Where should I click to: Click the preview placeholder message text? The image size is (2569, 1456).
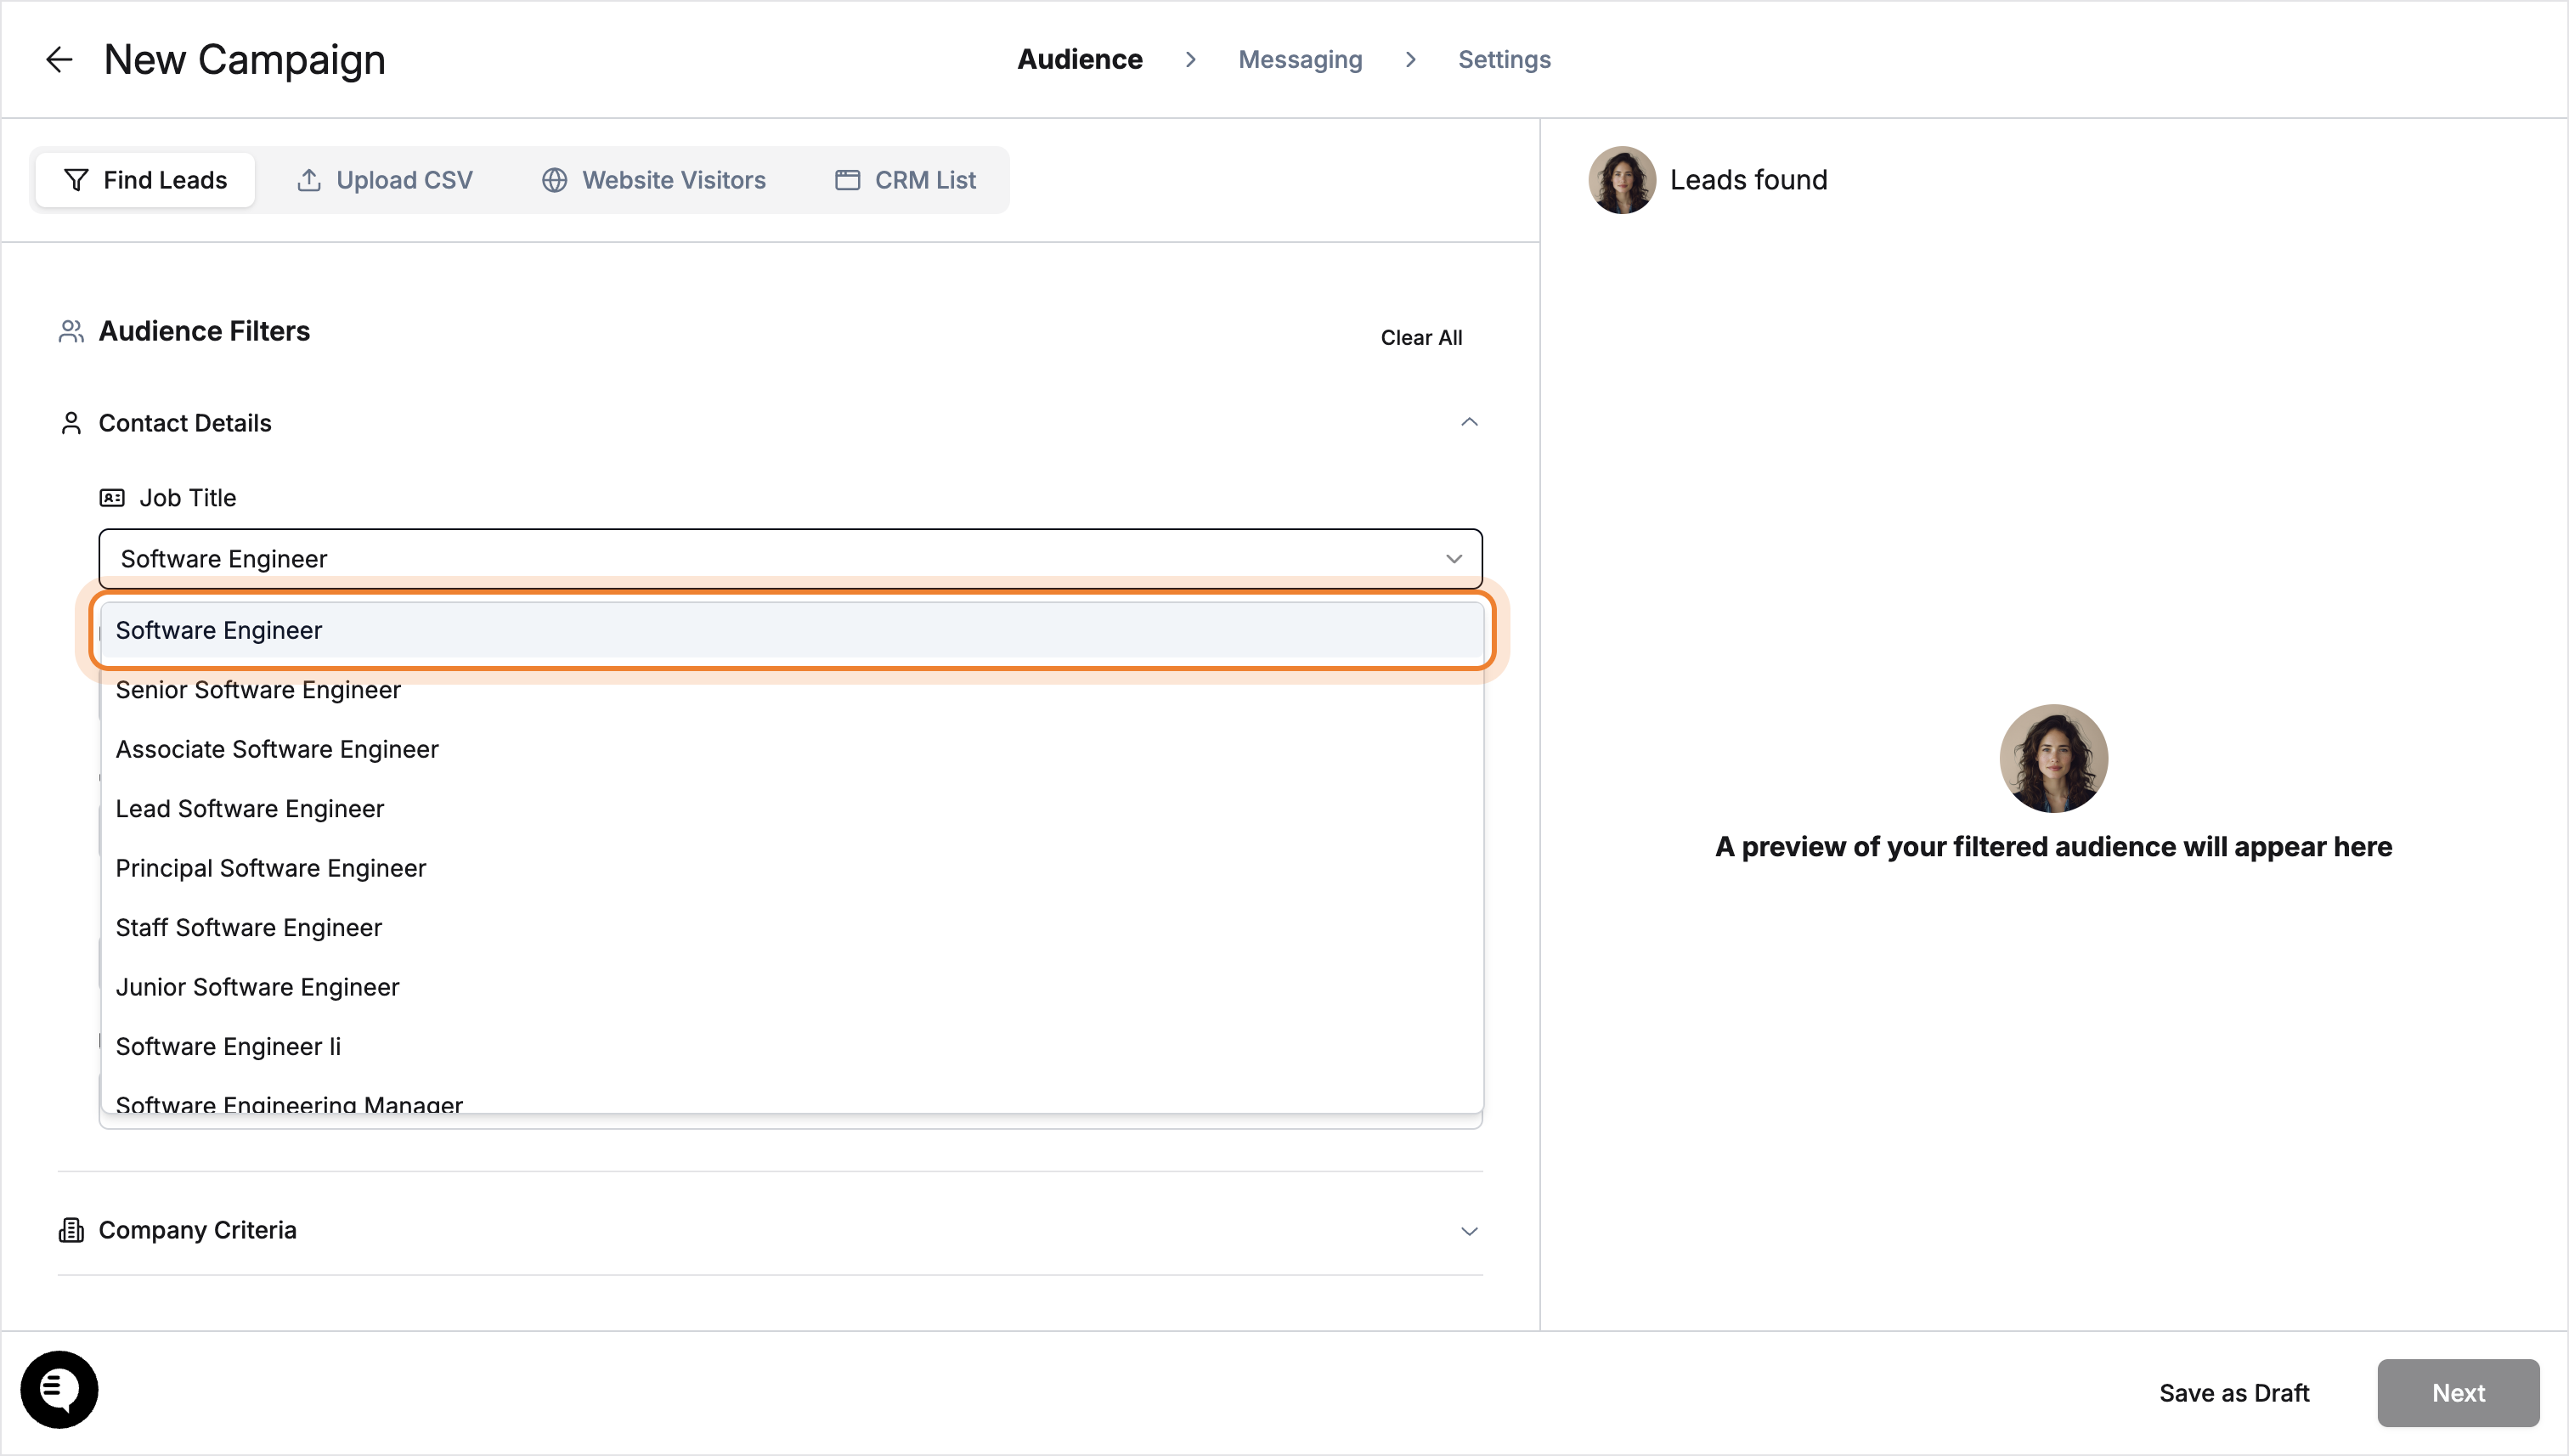tap(2054, 847)
